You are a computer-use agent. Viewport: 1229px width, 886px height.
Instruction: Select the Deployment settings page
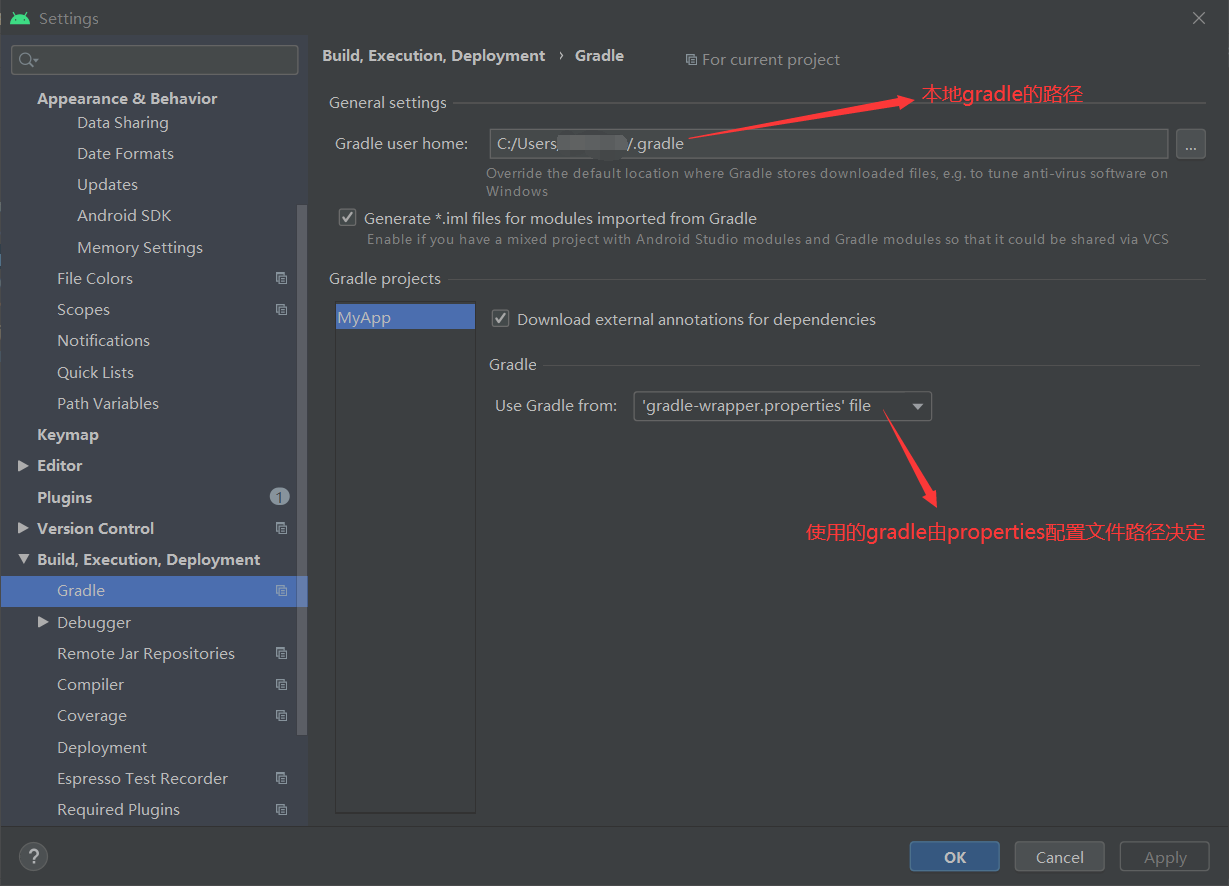pos(102,747)
